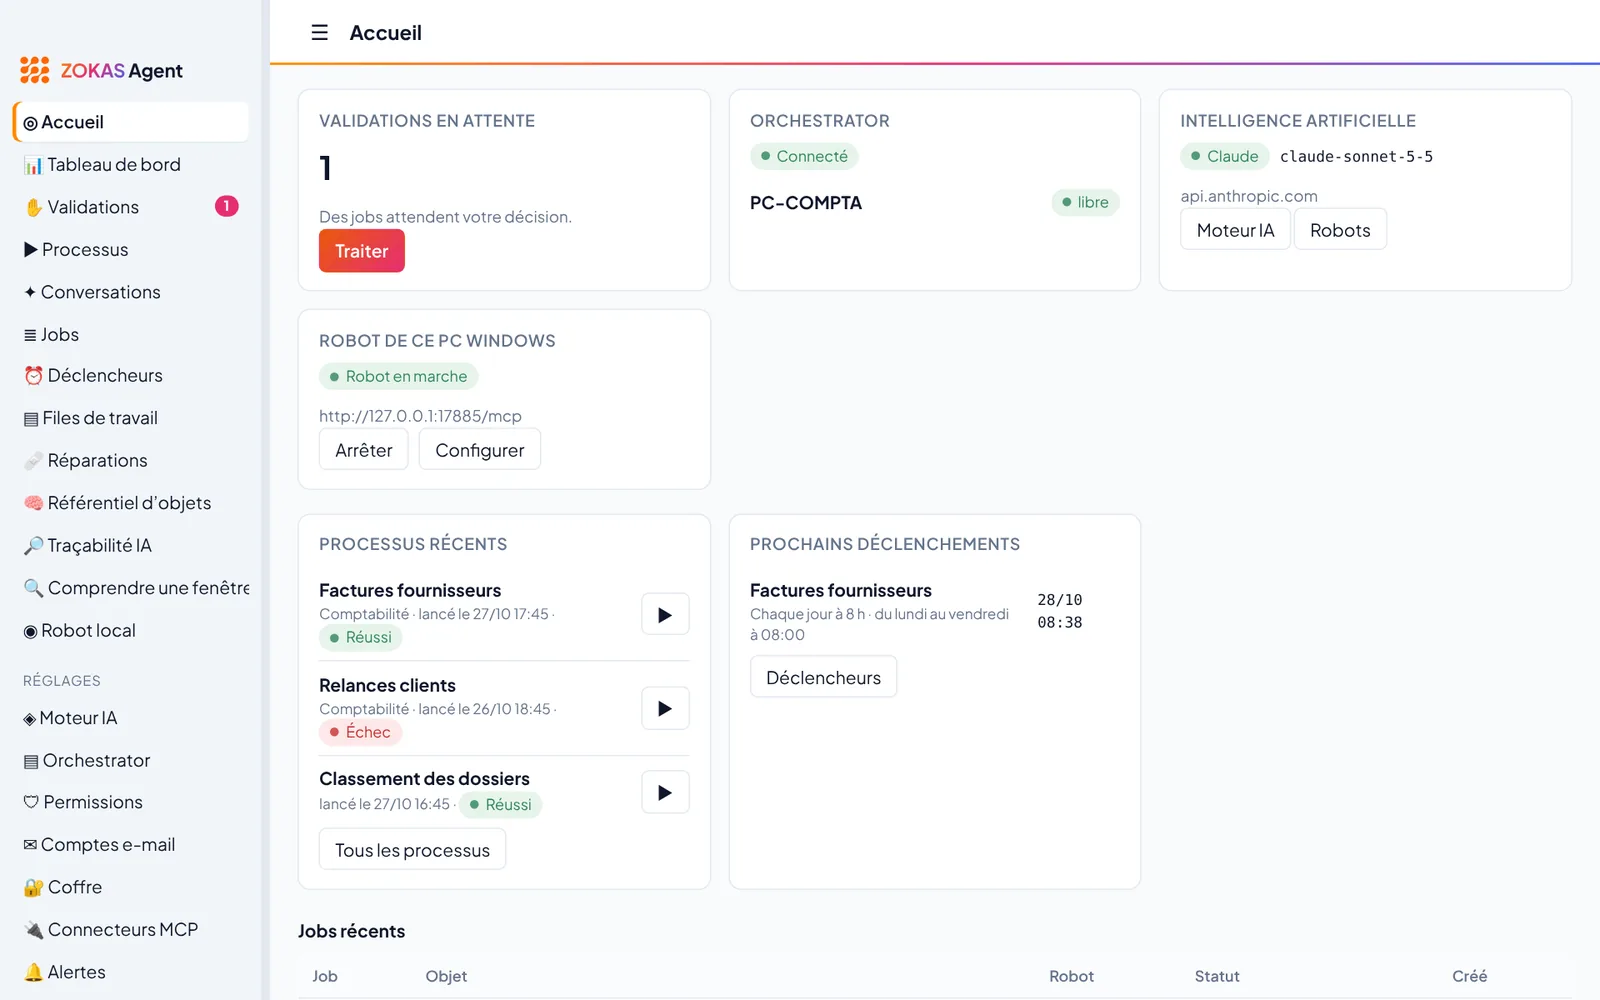This screenshot has height=1000, width=1600.
Task: Run the Classement des dossiers process
Action: 665,793
